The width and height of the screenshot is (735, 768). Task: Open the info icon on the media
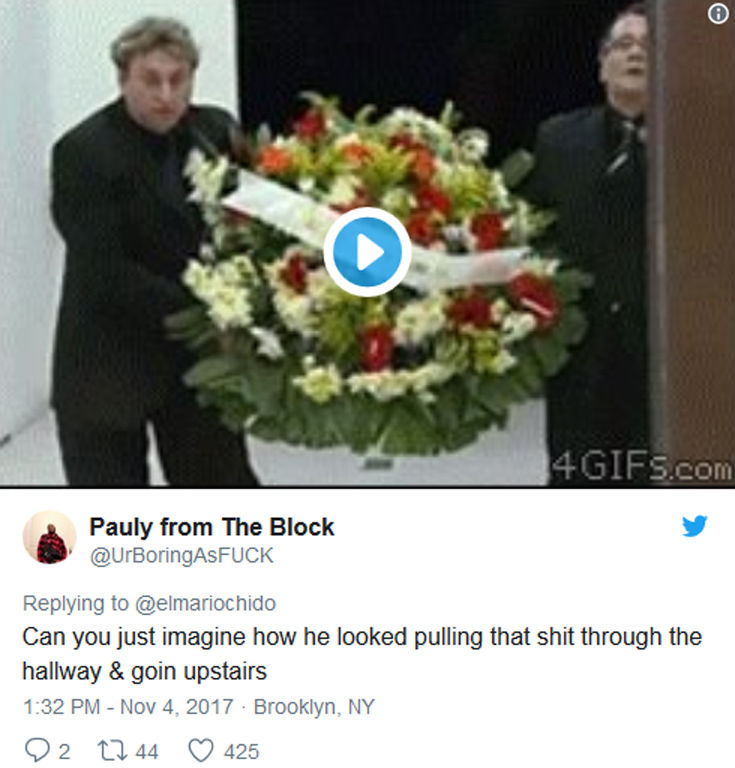point(718,13)
